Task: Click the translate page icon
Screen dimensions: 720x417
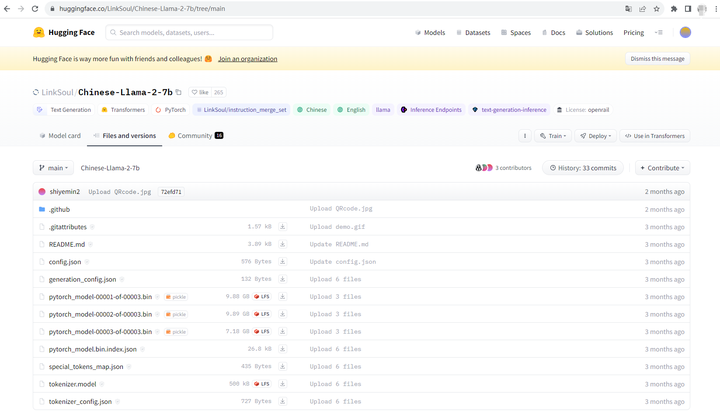Action: point(628,9)
